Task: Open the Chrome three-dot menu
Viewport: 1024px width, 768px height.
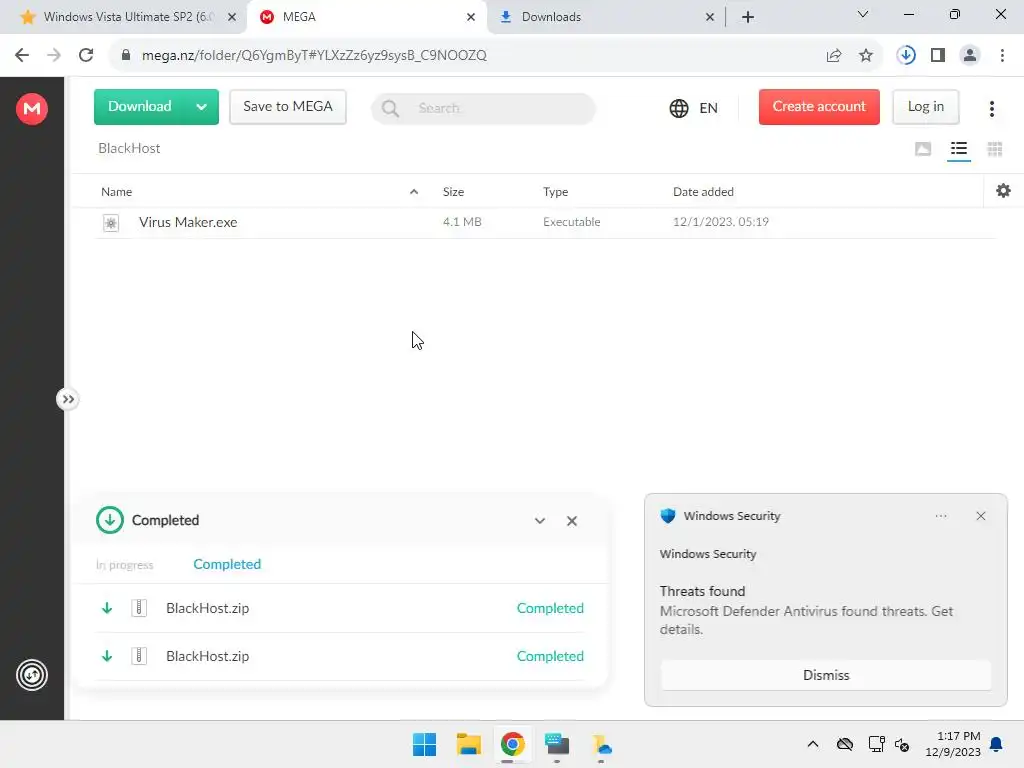Action: pyautogui.click(x=1002, y=55)
